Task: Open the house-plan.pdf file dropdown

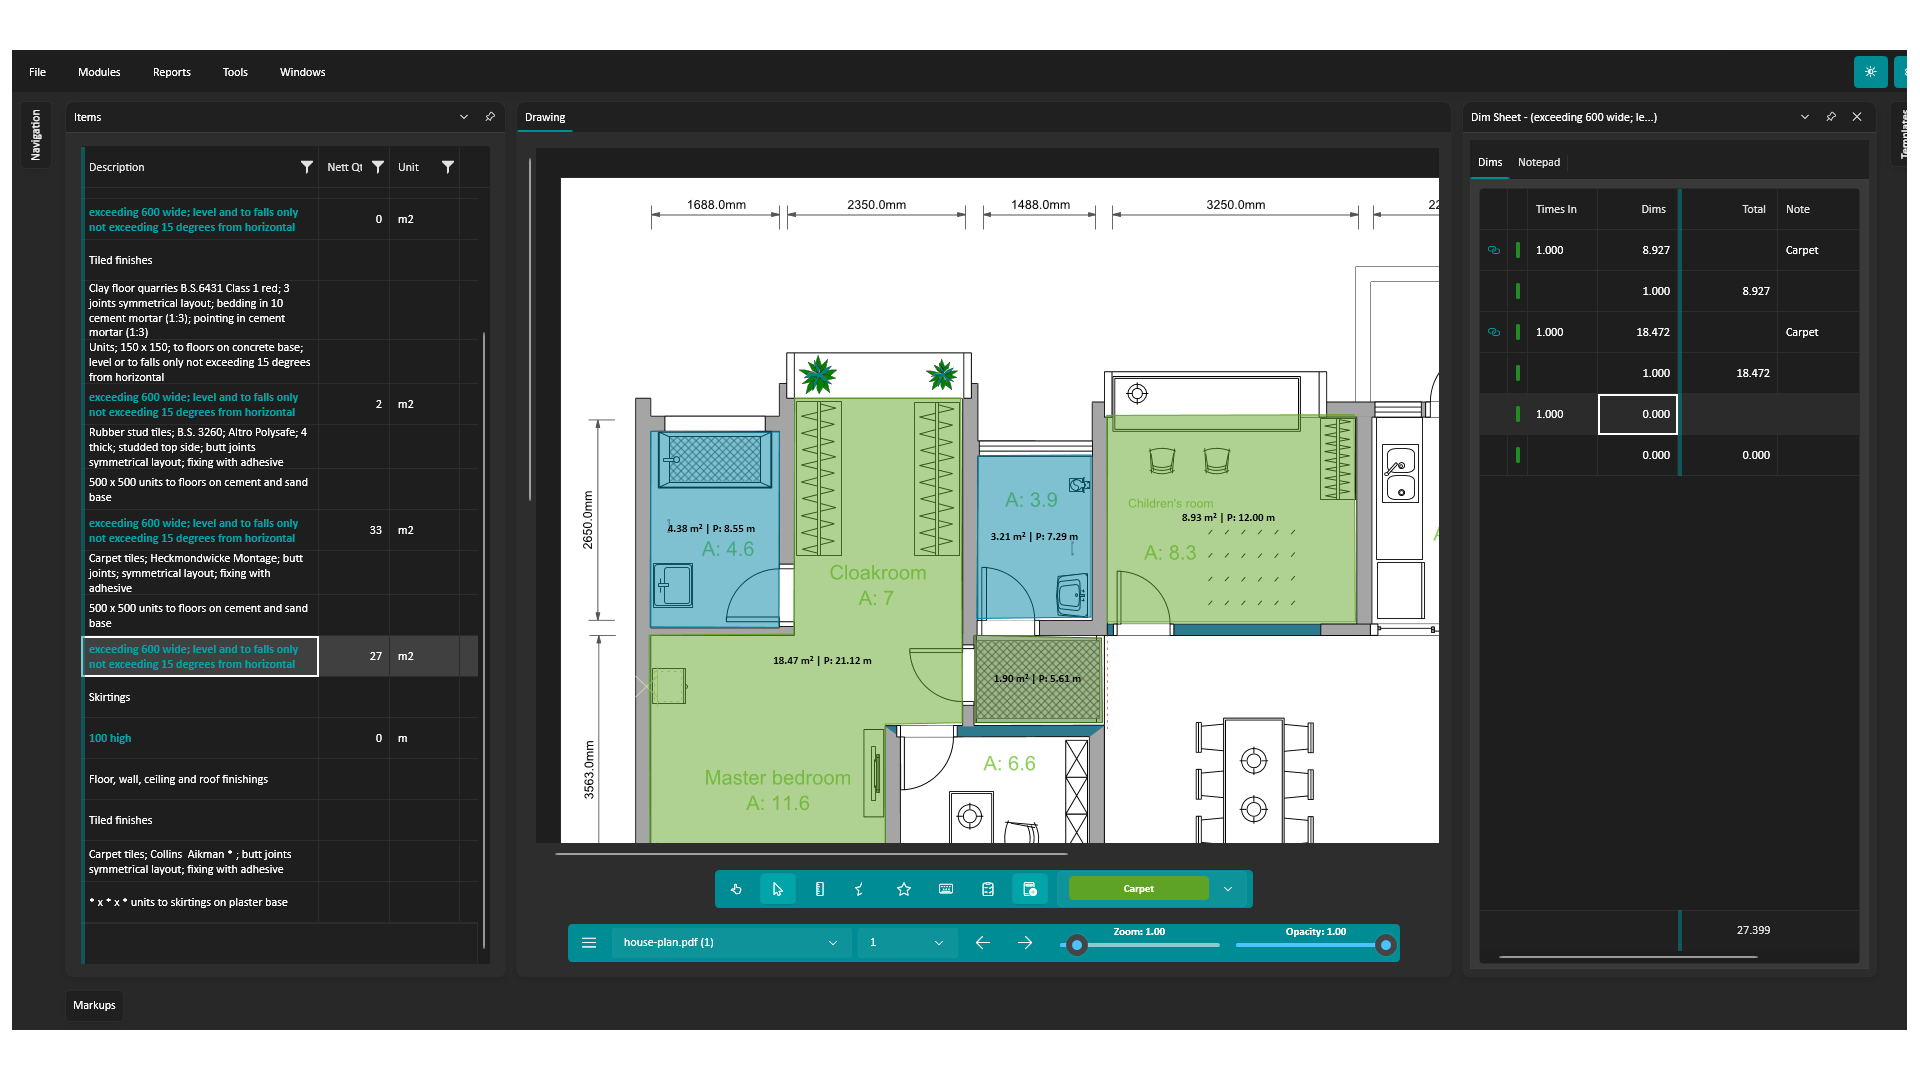Action: (832, 943)
